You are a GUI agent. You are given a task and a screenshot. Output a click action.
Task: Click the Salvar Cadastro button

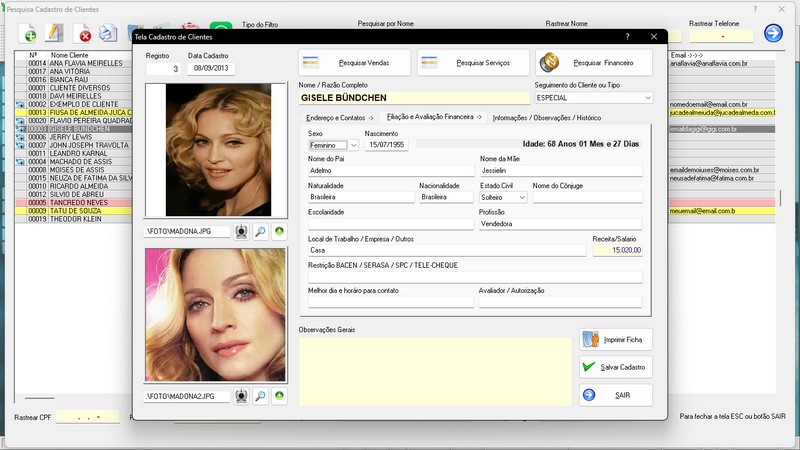616,367
